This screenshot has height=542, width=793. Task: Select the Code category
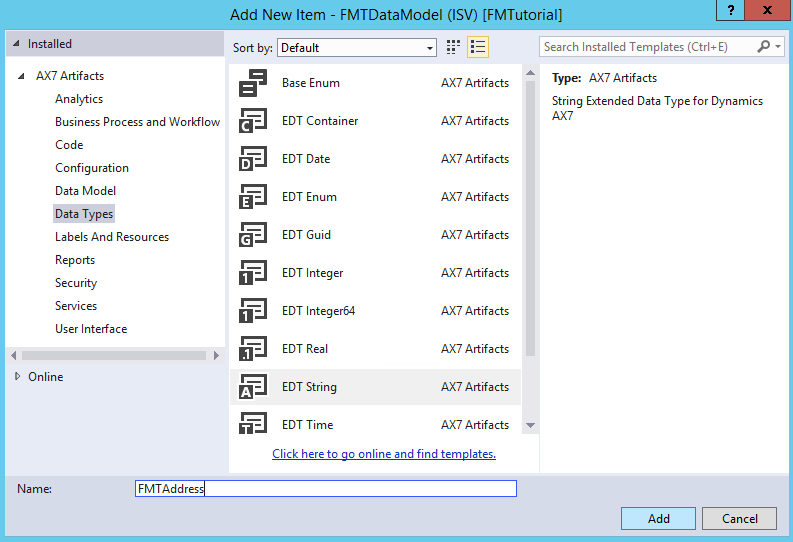(x=69, y=145)
